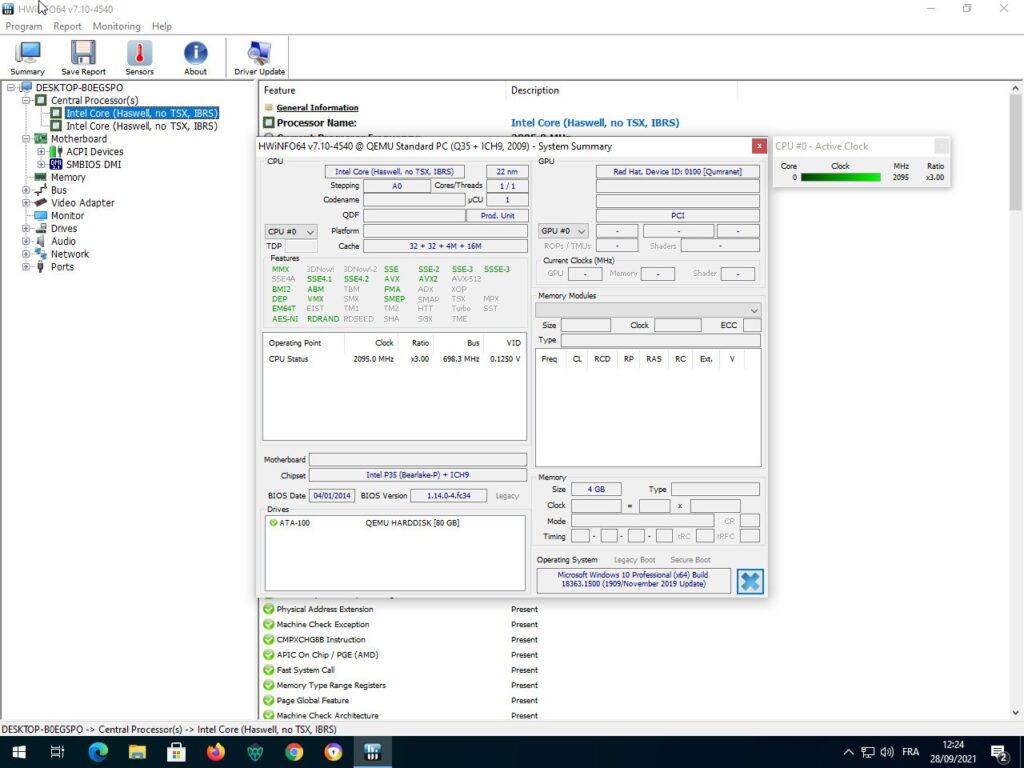Open the Report menu
The height and width of the screenshot is (768, 1024).
point(67,26)
